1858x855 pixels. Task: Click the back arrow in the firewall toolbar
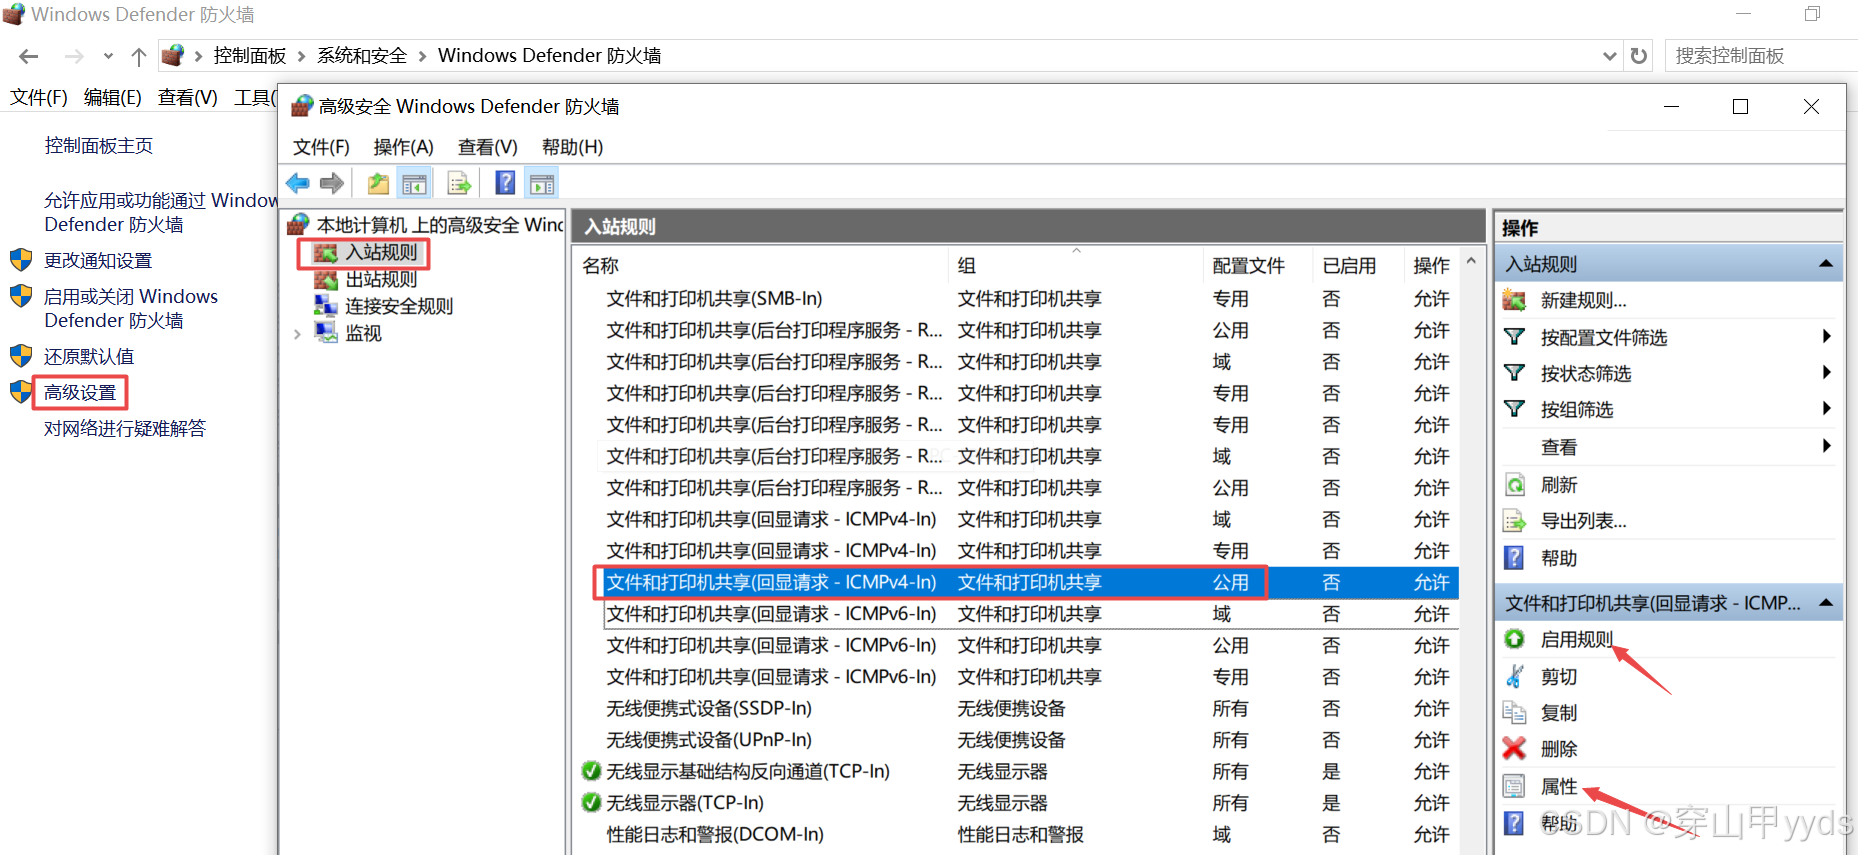point(297,183)
